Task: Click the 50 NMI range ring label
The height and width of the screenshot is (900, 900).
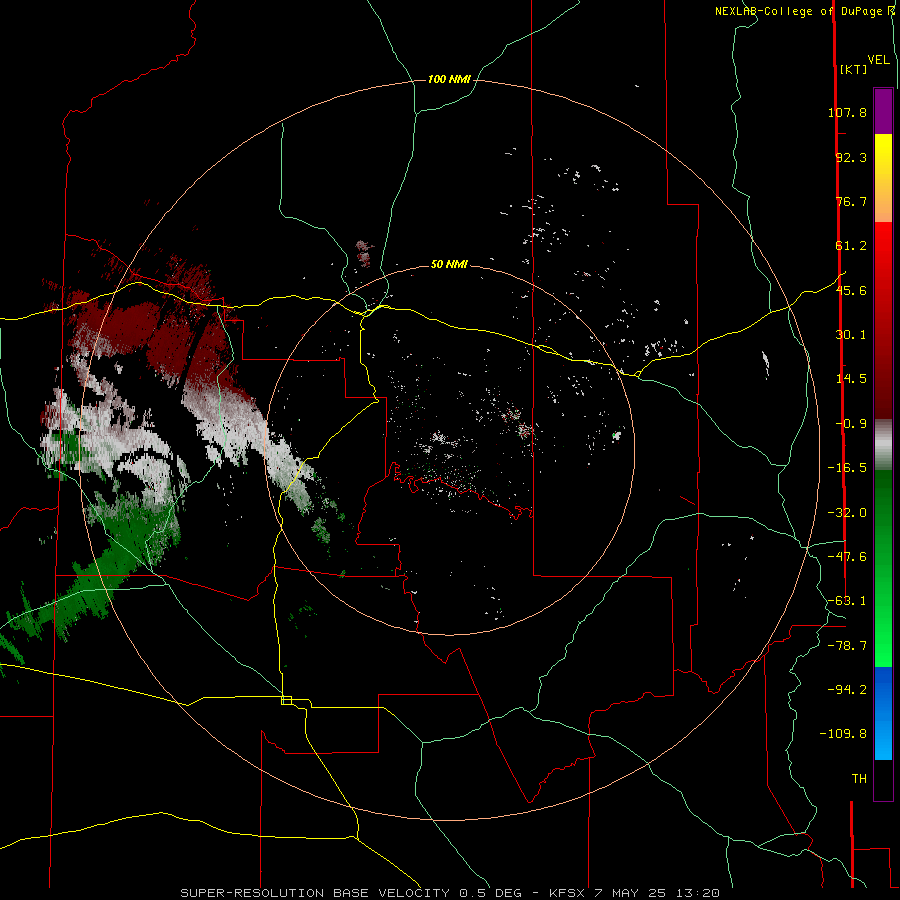Action: pyautogui.click(x=449, y=264)
